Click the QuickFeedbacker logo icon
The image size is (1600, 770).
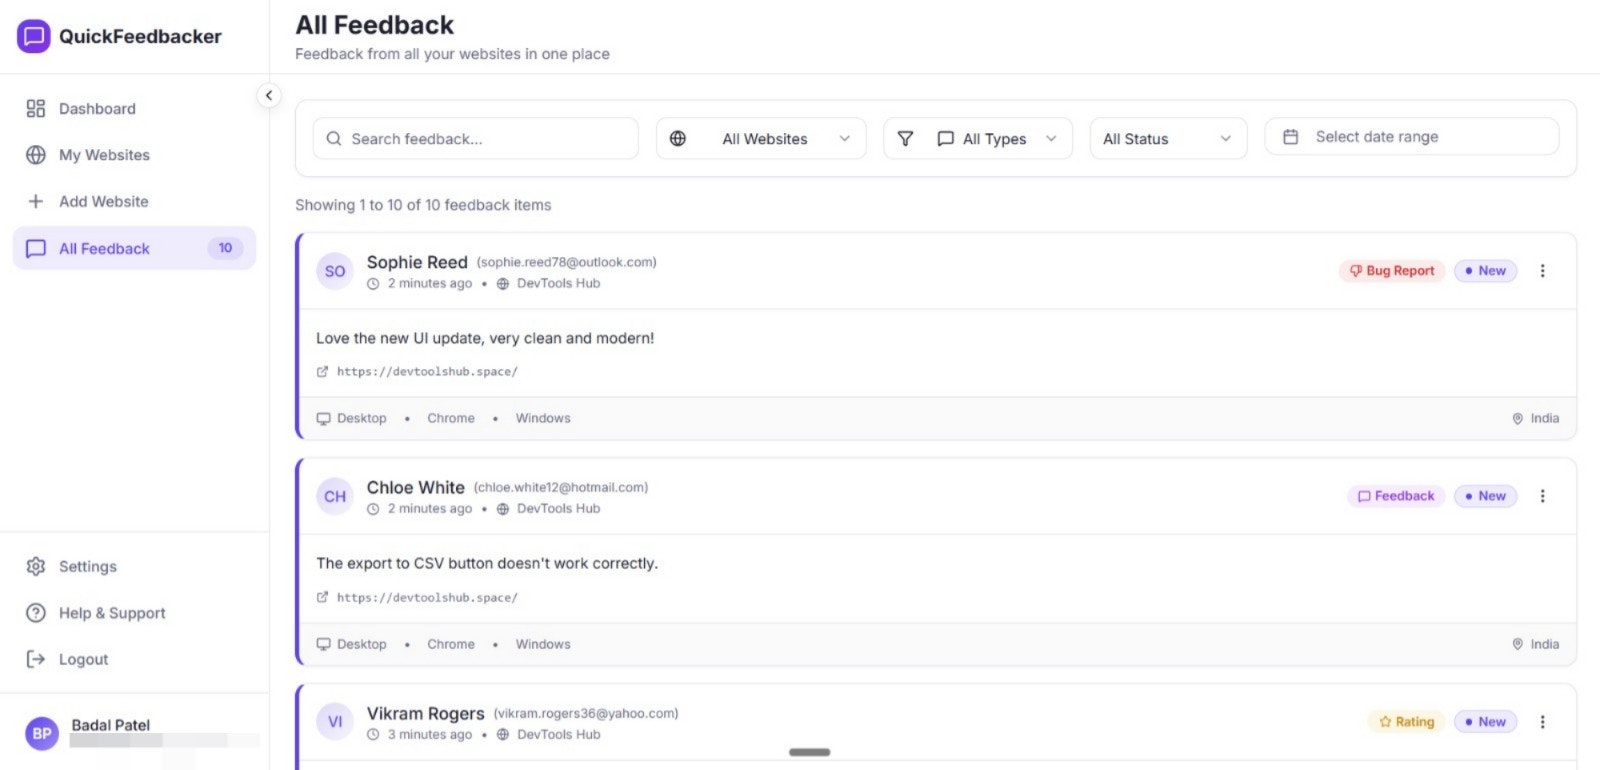(33, 36)
